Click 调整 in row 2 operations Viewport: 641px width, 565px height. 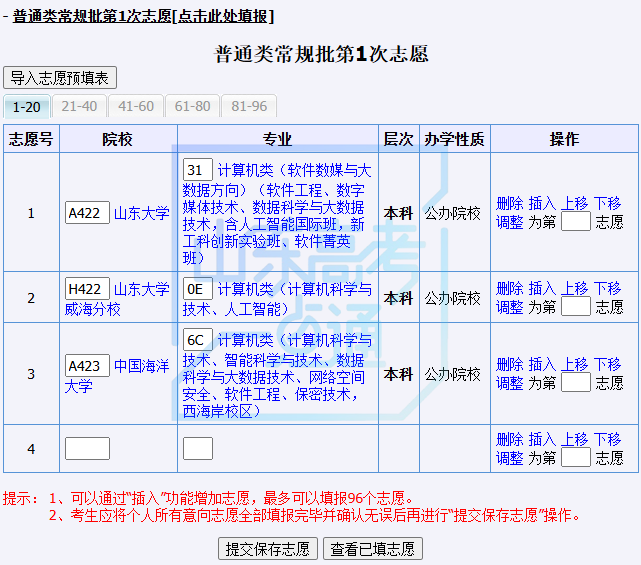(509, 307)
